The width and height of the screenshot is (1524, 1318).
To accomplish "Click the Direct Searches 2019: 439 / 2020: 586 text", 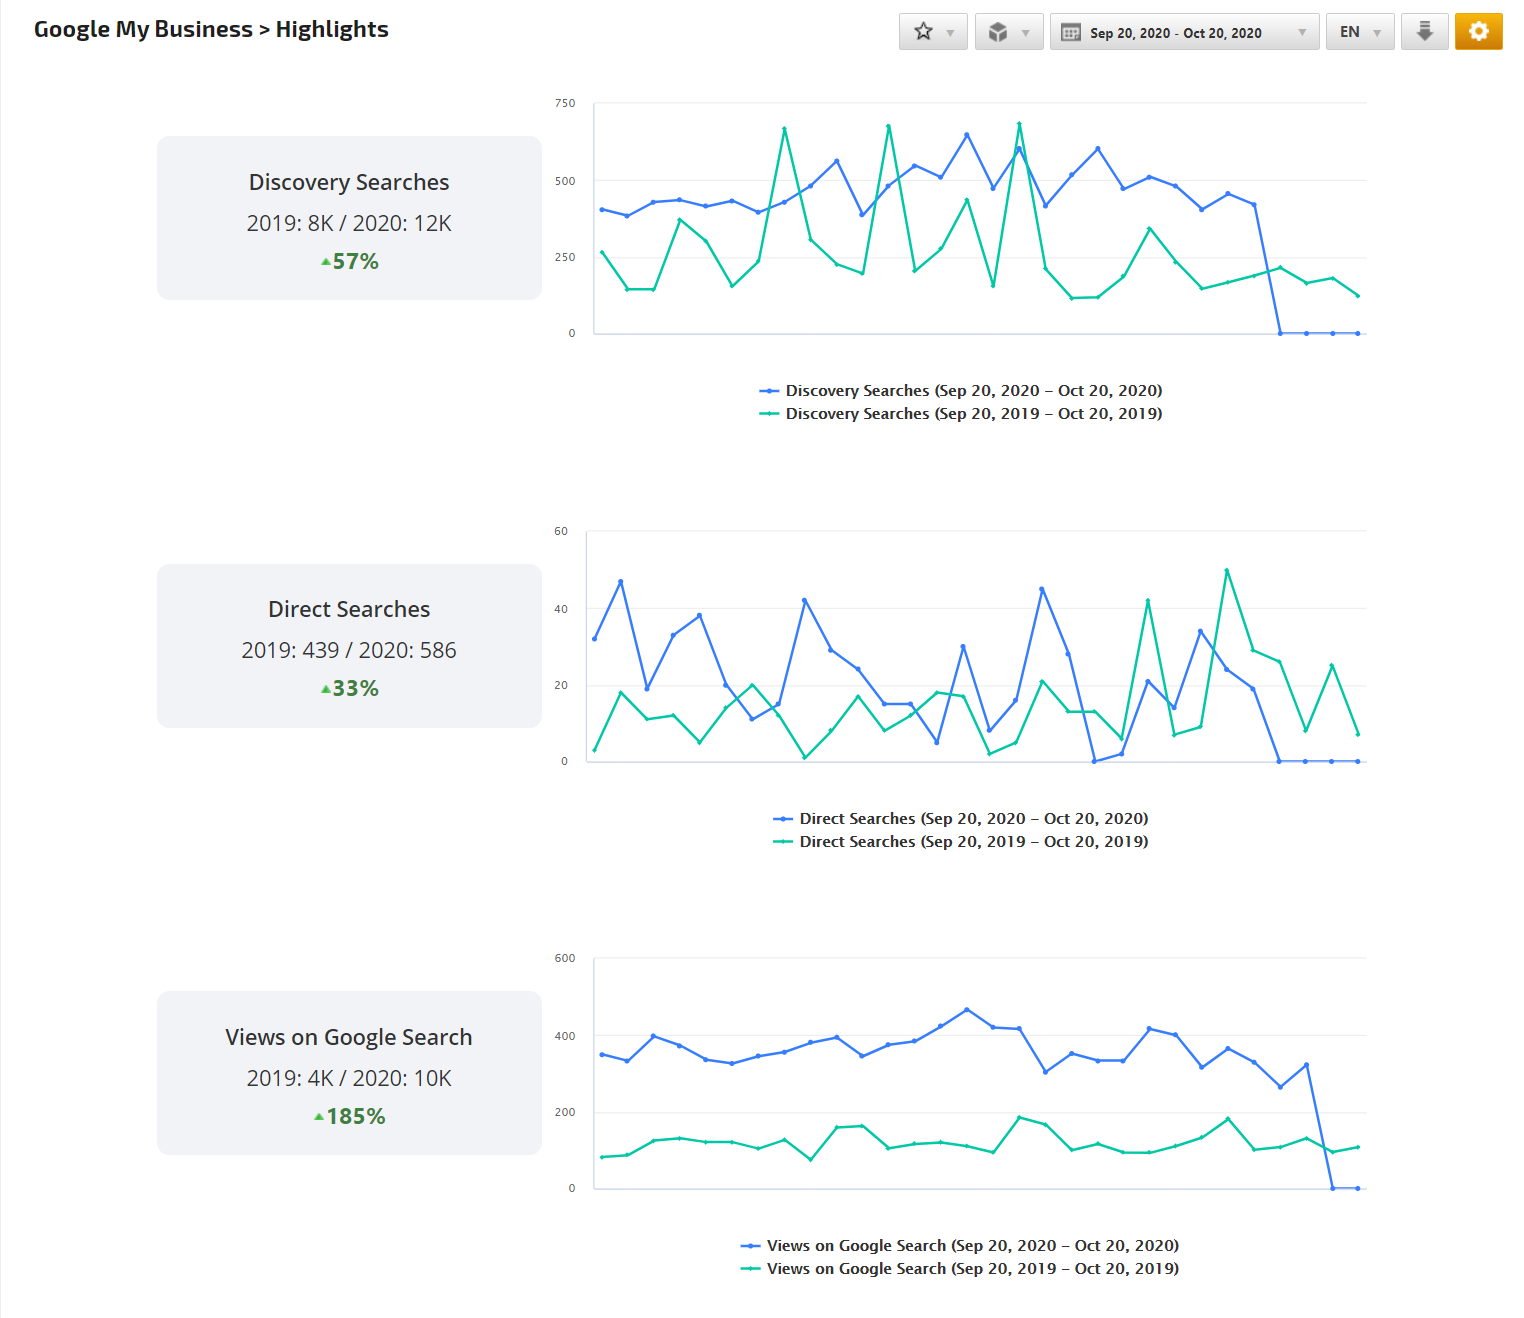I will click(x=349, y=650).
